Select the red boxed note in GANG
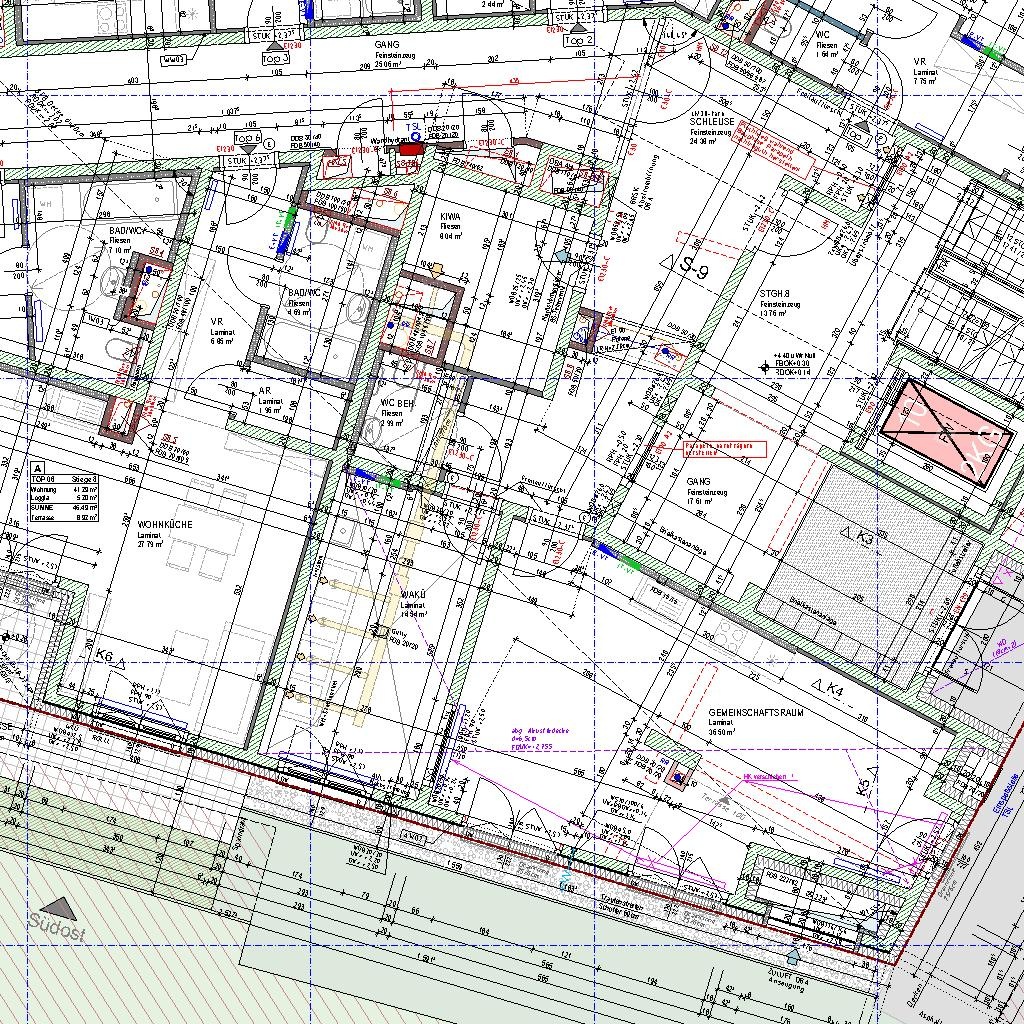 (725, 449)
